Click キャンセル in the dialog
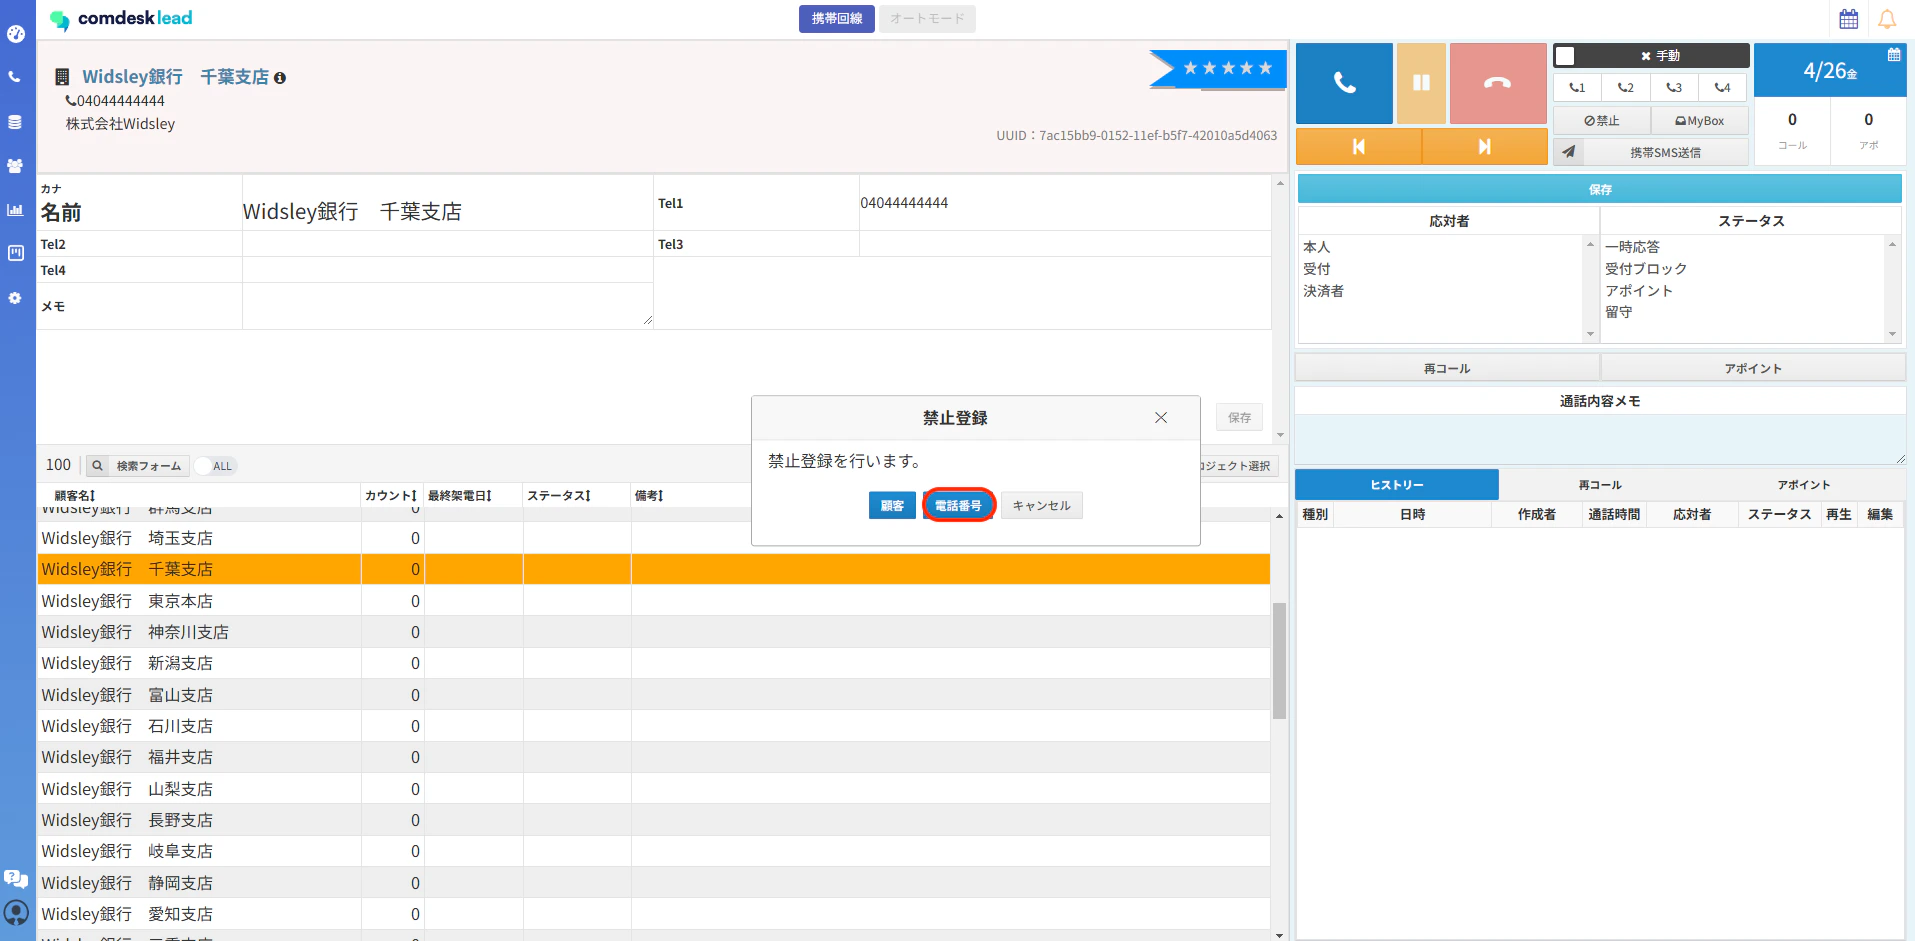Viewport: 1915px width, 941px height. (1041, 506)
